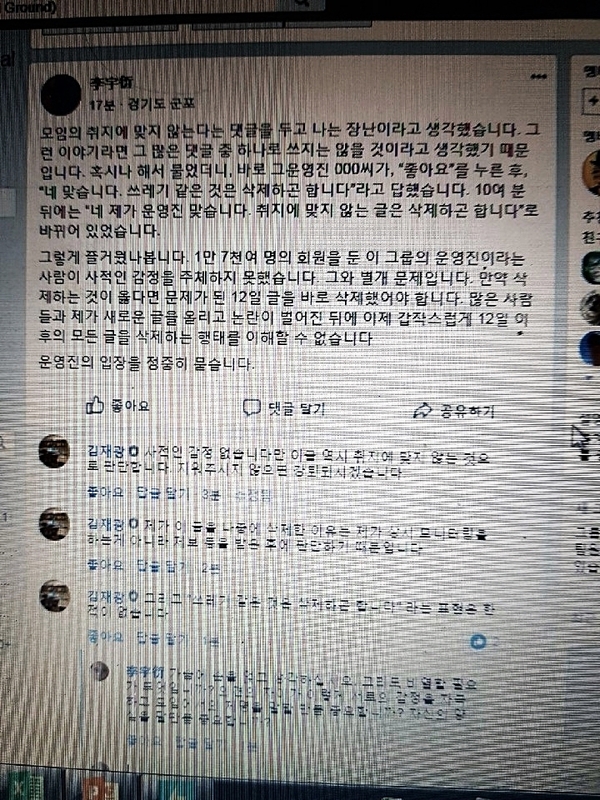Click the post author's black profile picture
The height and width of the screenshot is (800, 600).
point(60,95)
